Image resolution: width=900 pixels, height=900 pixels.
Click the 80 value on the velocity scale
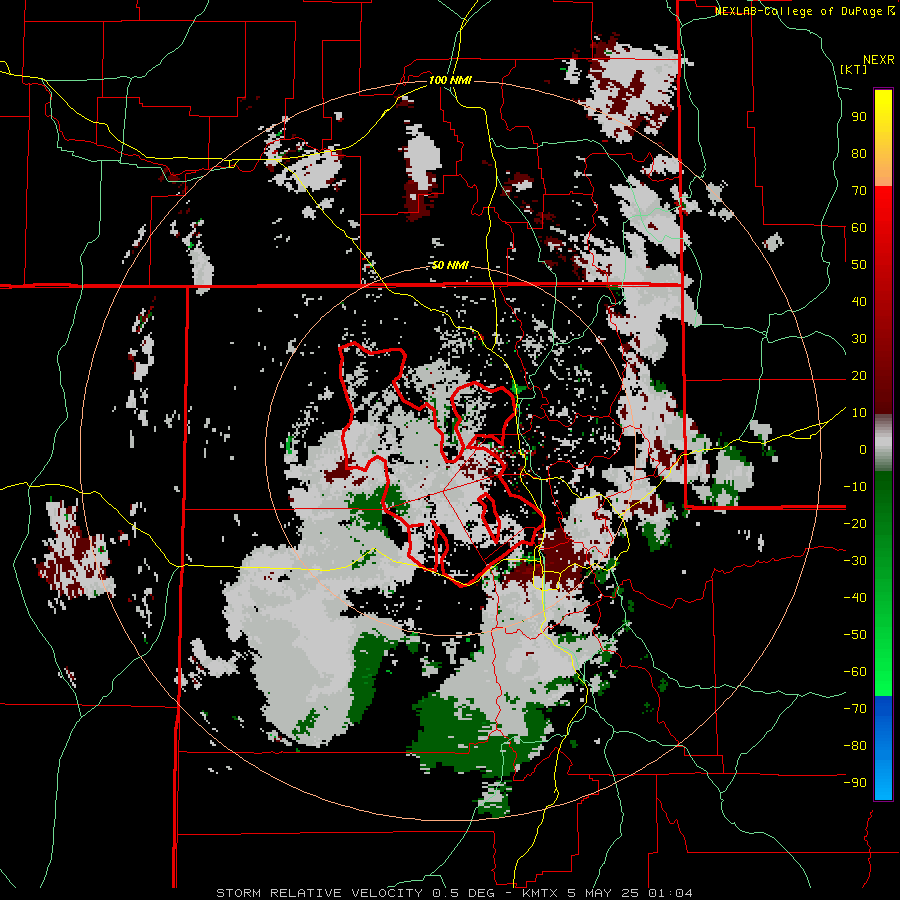tap(859, 153)
